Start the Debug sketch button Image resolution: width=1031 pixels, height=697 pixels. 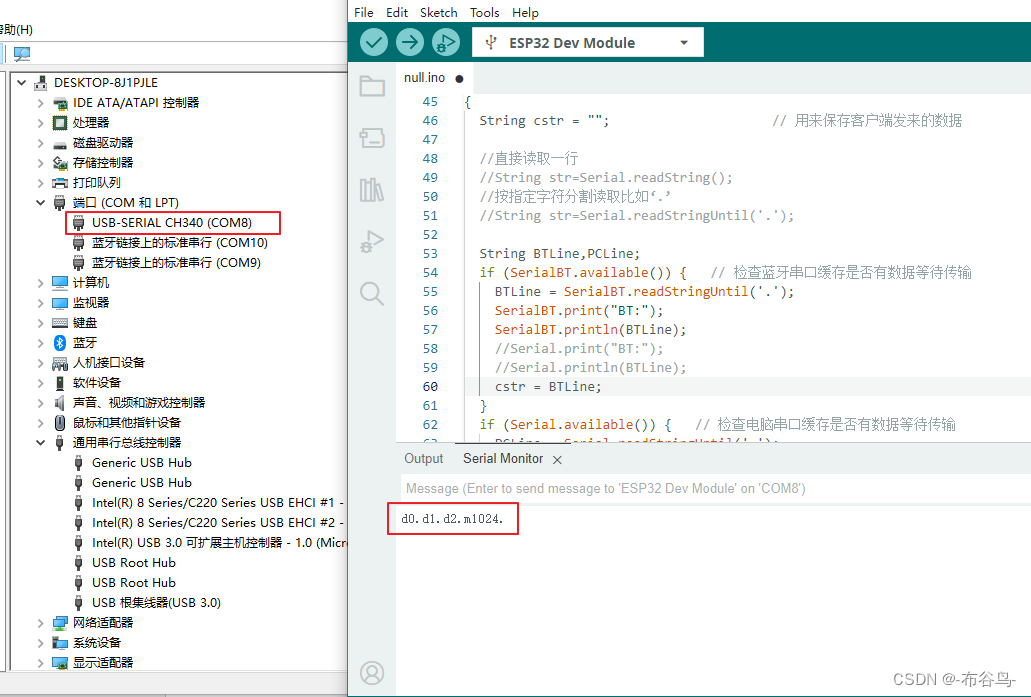coord(445,42)
